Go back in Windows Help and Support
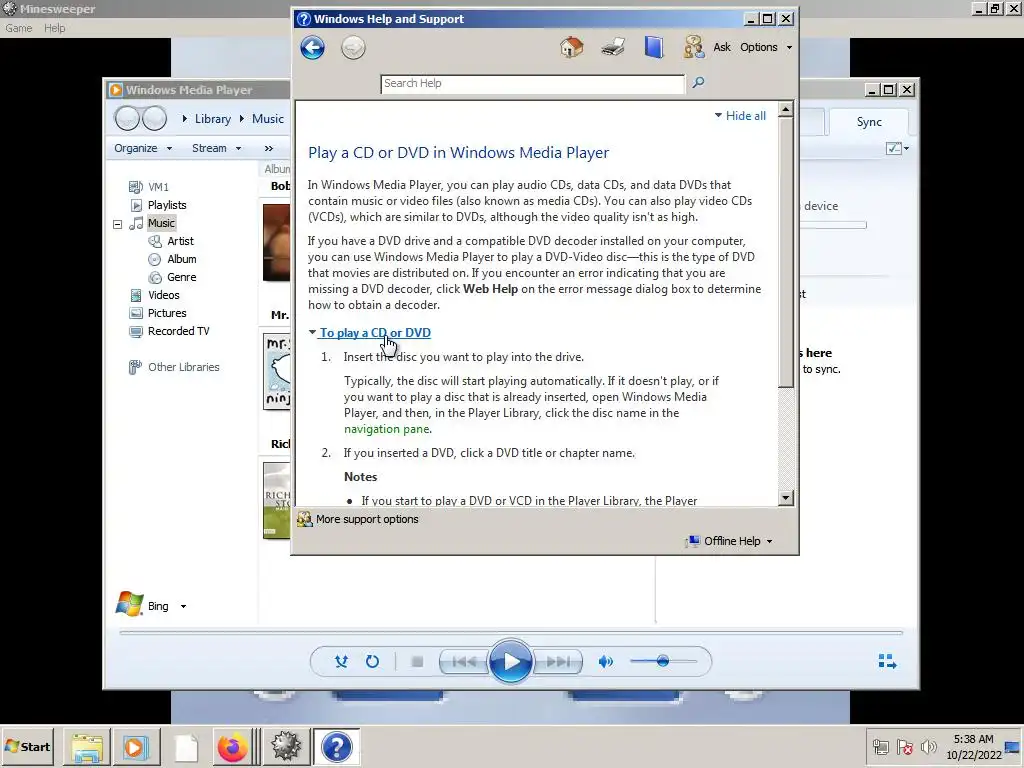 coord(312,48)
